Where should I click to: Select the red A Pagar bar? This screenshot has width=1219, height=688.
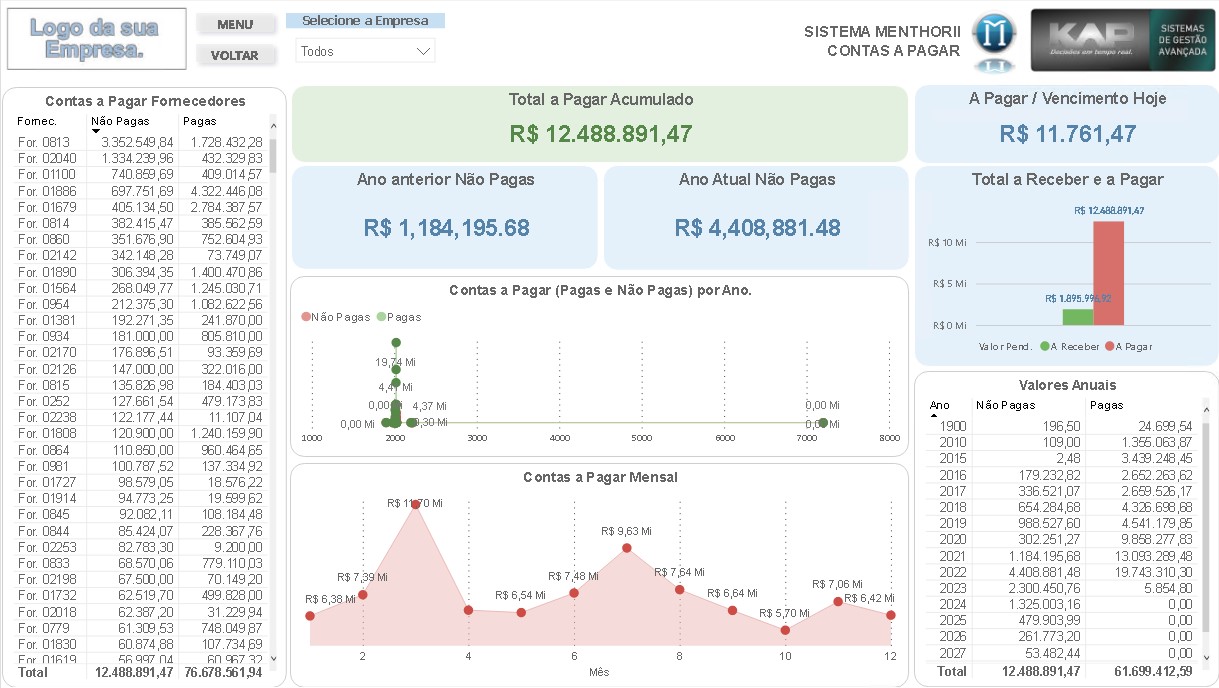click(1109, 273)
